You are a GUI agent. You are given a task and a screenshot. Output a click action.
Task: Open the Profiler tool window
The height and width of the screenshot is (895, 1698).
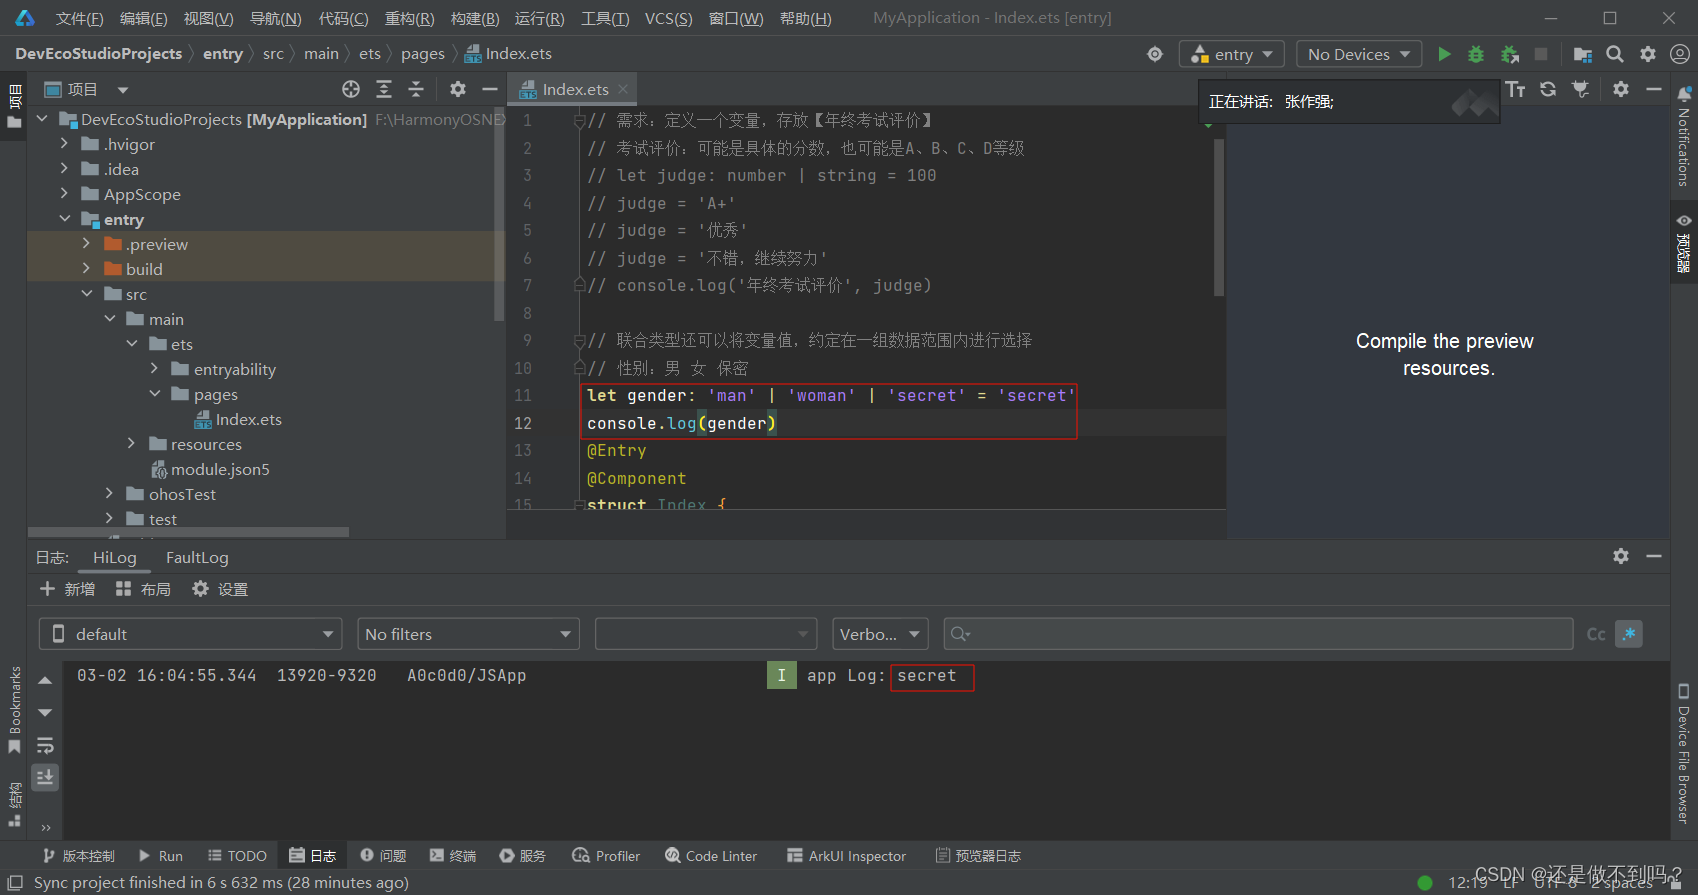pos(606,856)
